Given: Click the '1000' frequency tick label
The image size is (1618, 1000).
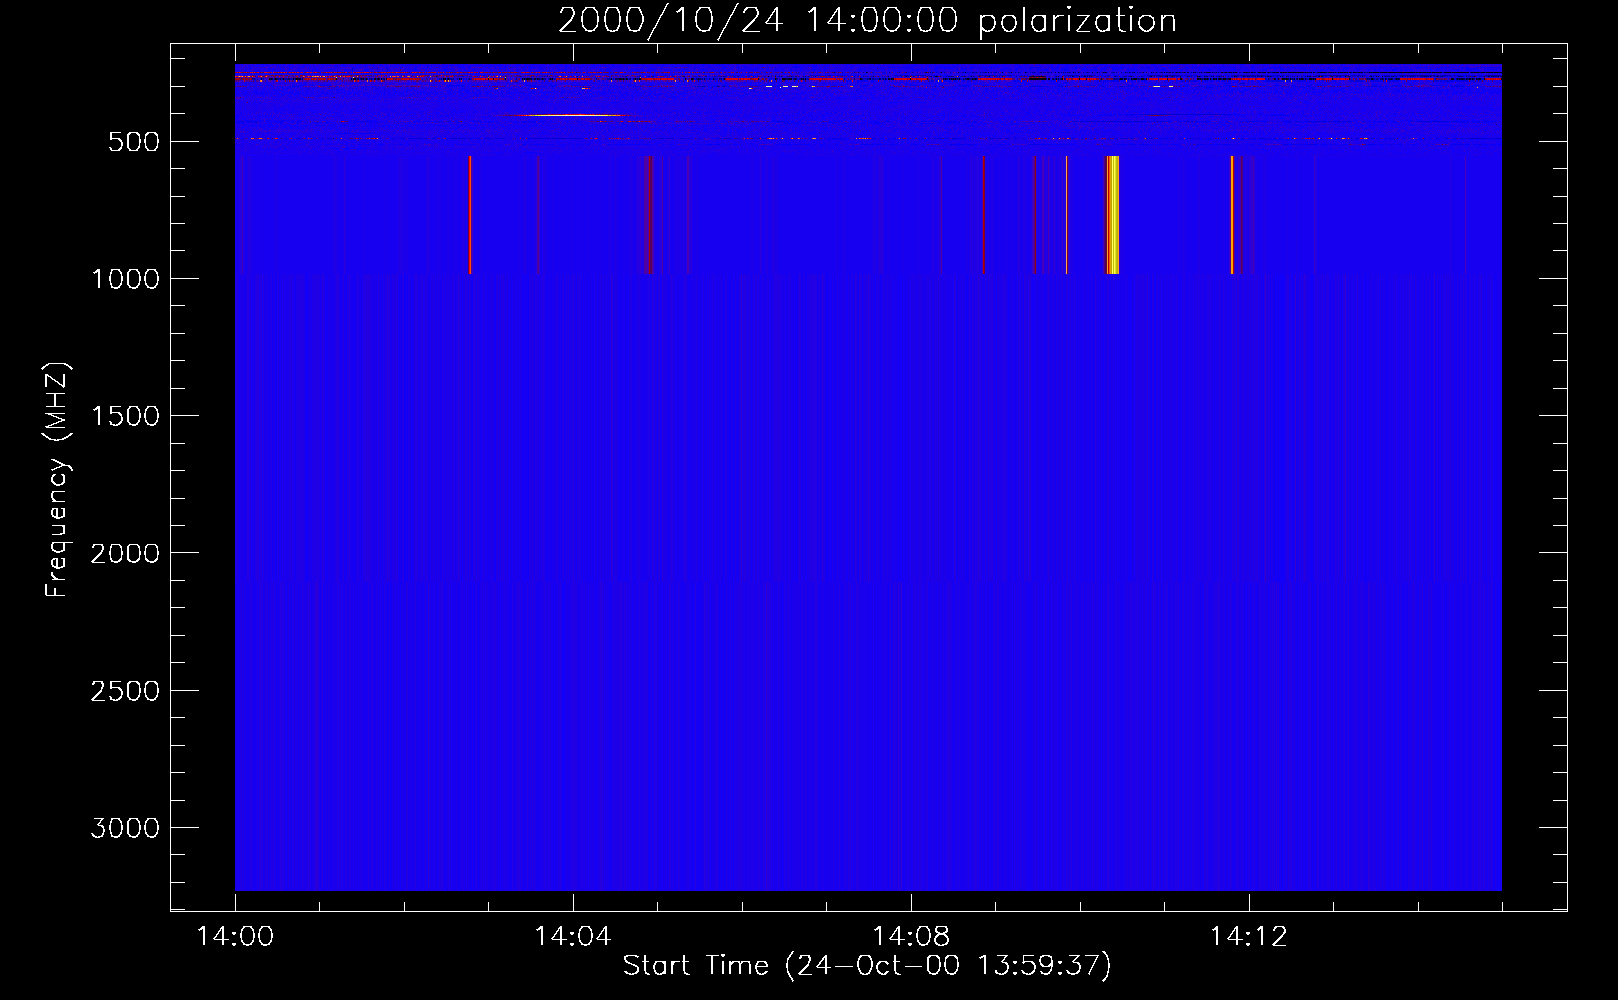Looking at the screenshot, I should [125, 279].
